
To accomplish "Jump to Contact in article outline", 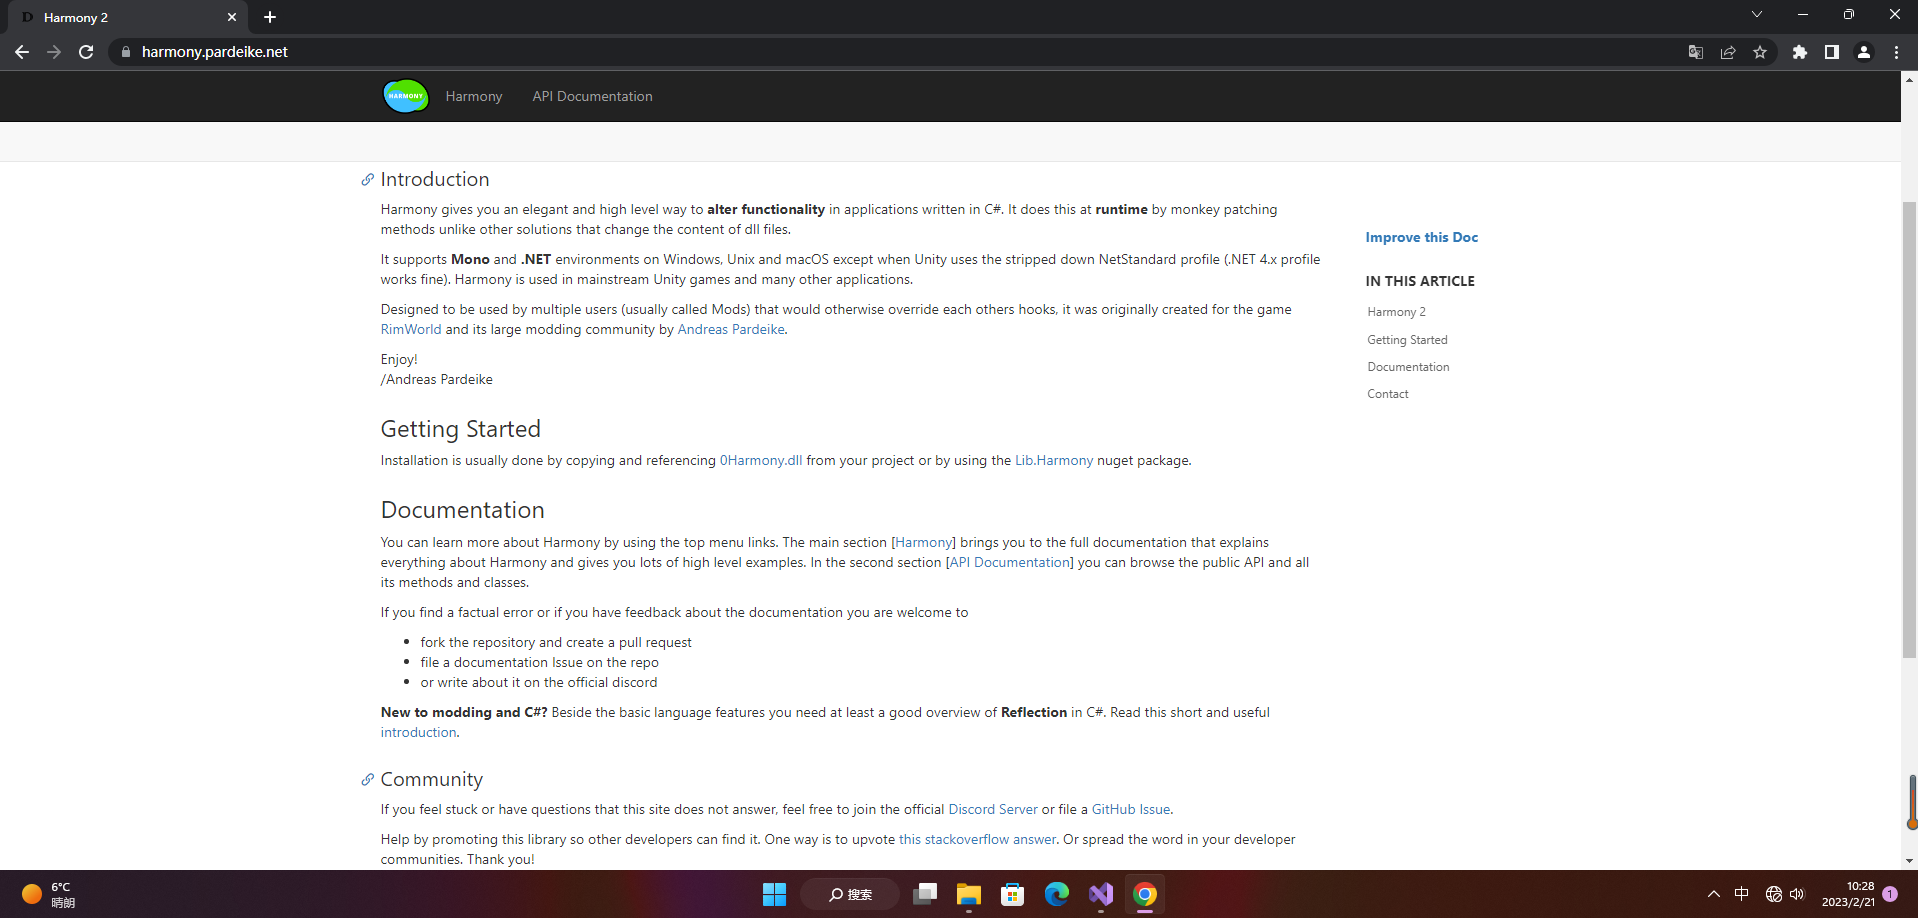I will click(1388, 394).
